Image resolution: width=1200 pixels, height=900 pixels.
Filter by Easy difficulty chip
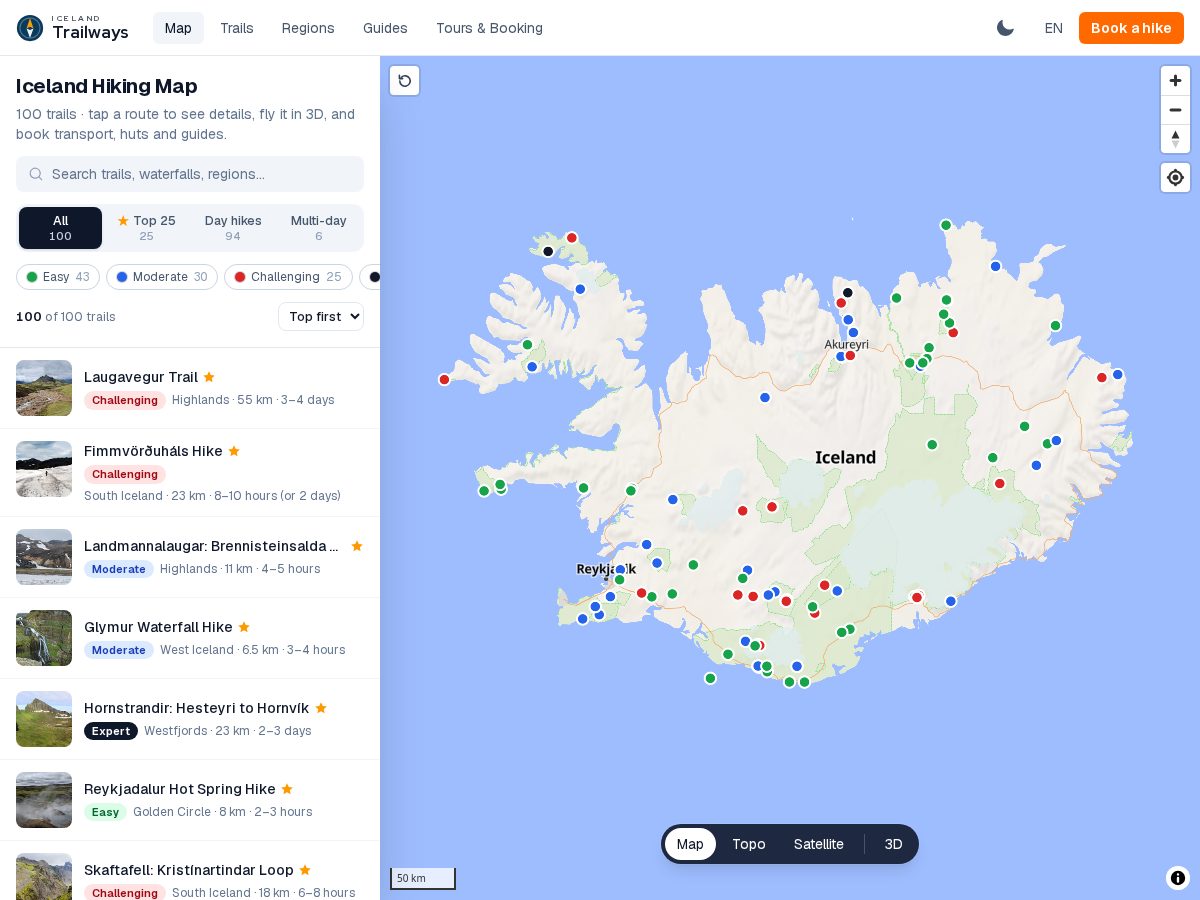(58, 277)
